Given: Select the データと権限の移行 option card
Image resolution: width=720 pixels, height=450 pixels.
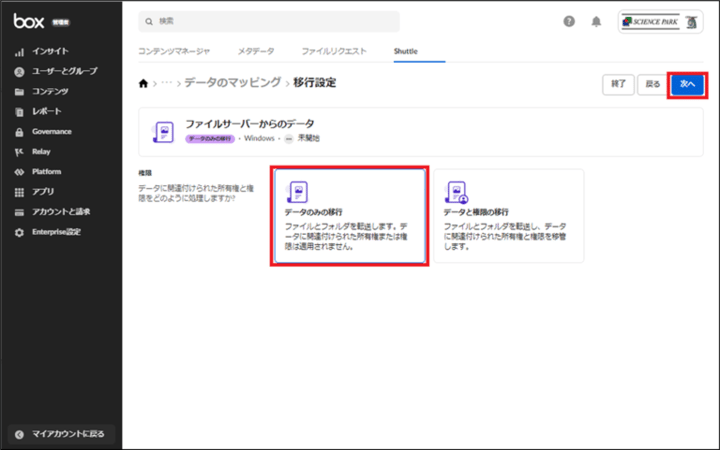Looking at the screenshot, I should 508,216.
